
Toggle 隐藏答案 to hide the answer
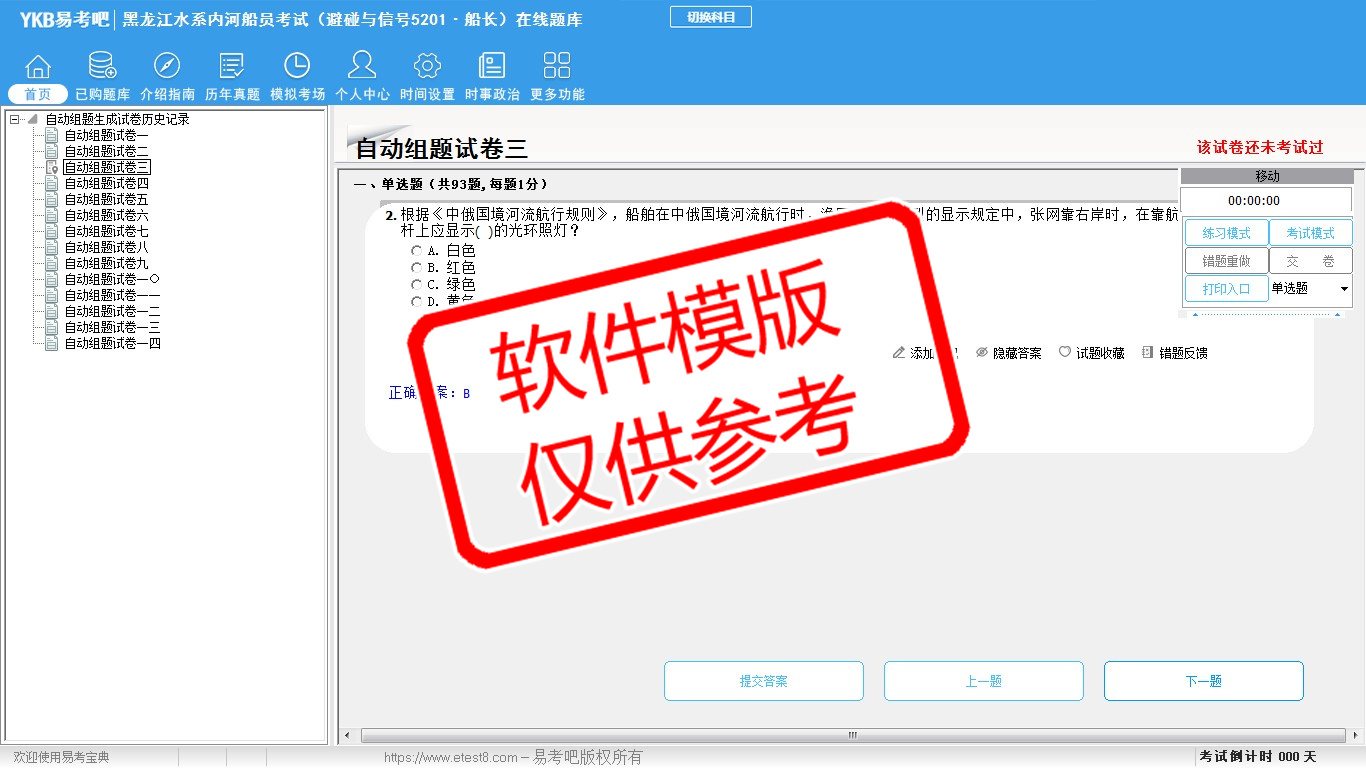pos(1008,353)
